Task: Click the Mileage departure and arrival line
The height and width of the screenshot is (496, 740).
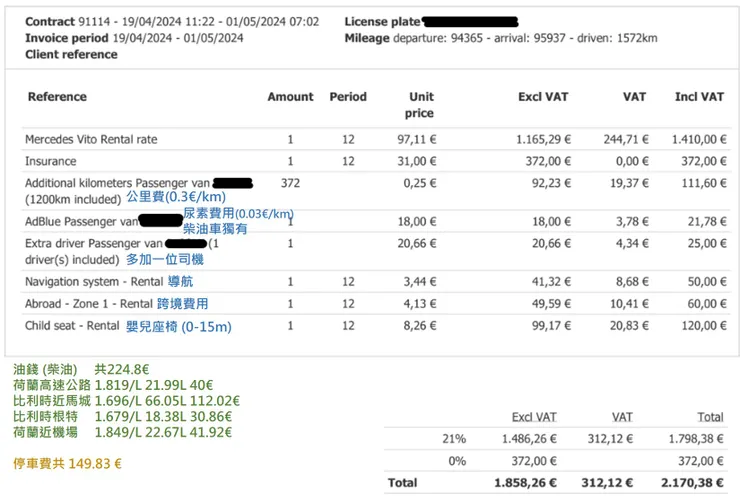Action: [x=500, y=38]
